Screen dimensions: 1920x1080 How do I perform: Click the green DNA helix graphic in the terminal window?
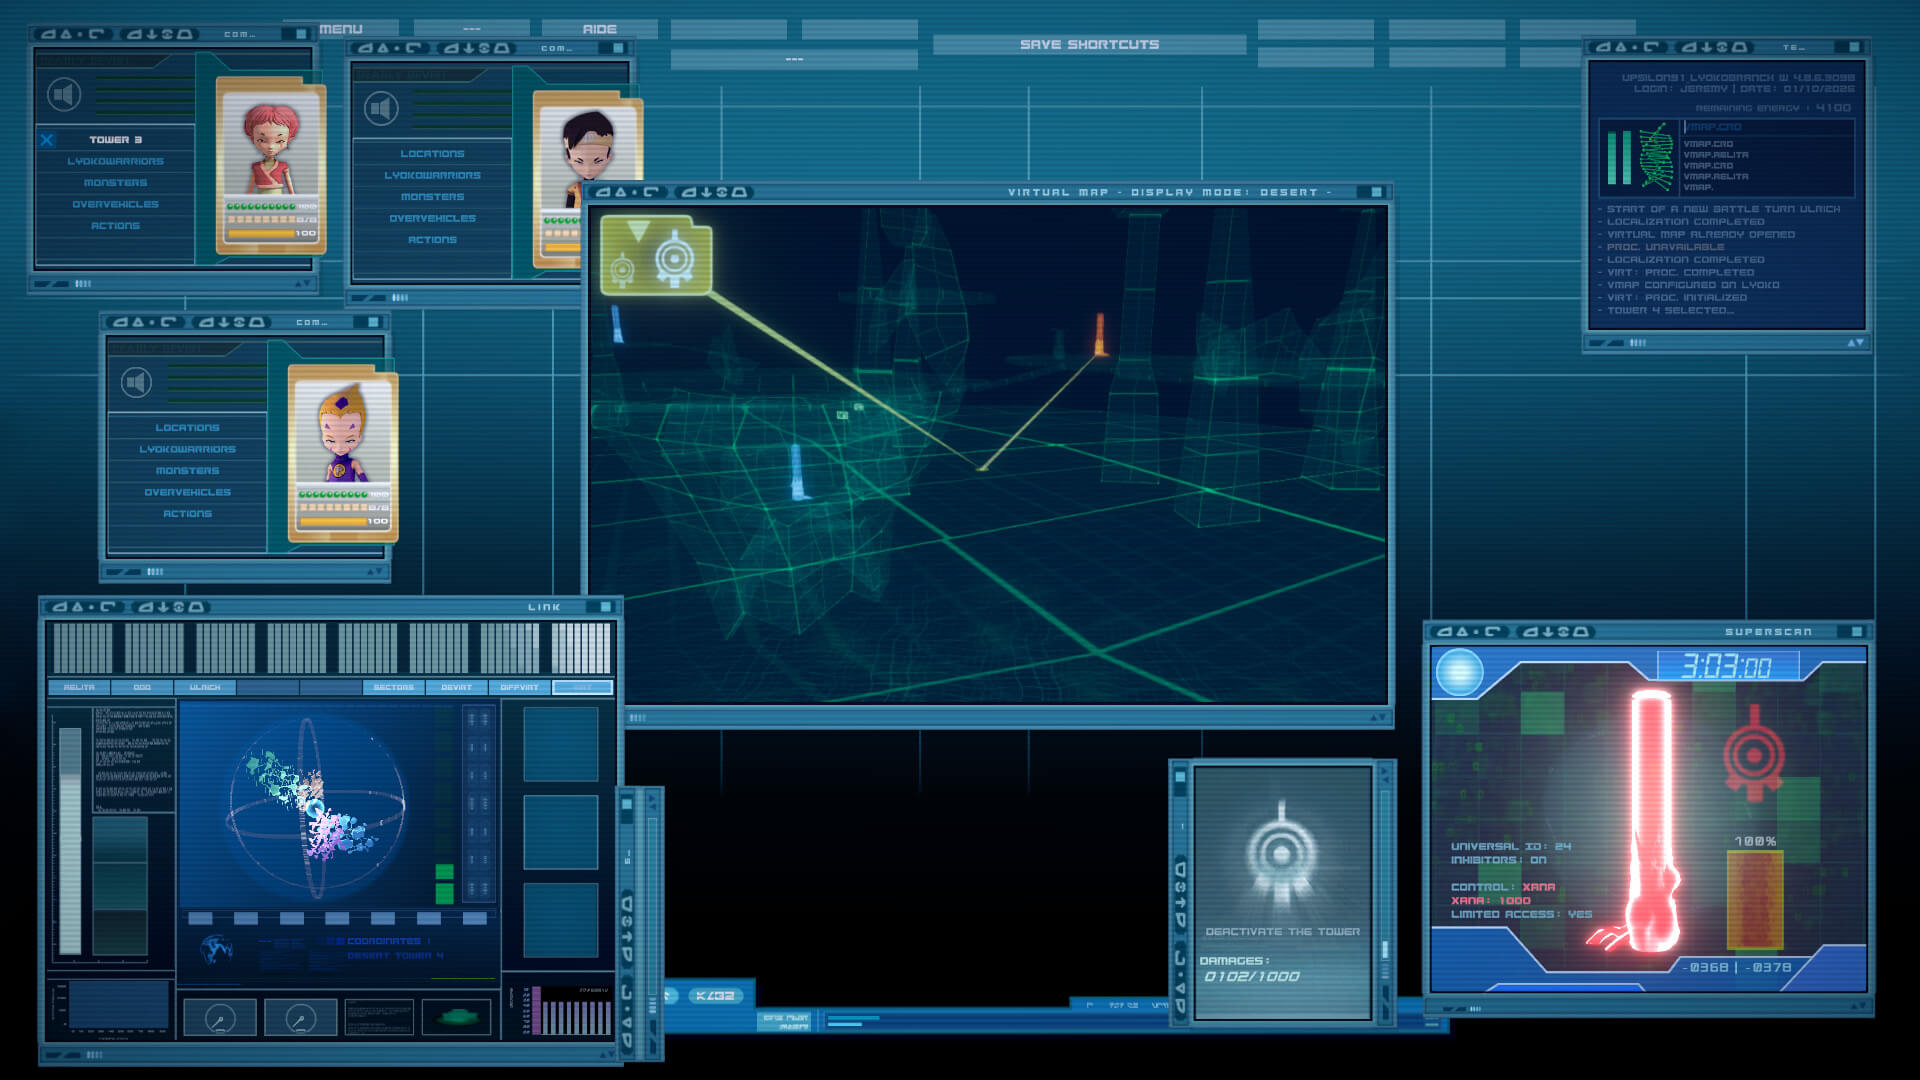[x=1656, y=157]
